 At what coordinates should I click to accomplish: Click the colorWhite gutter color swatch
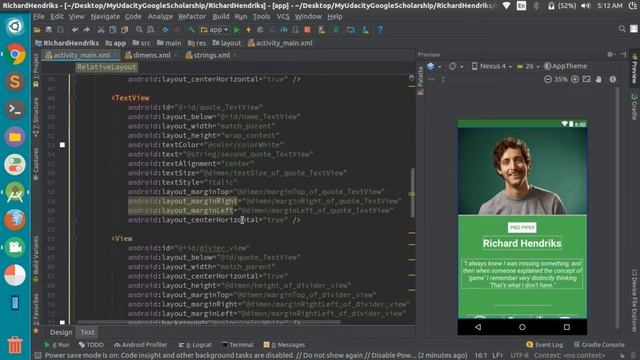coord(62,145)
